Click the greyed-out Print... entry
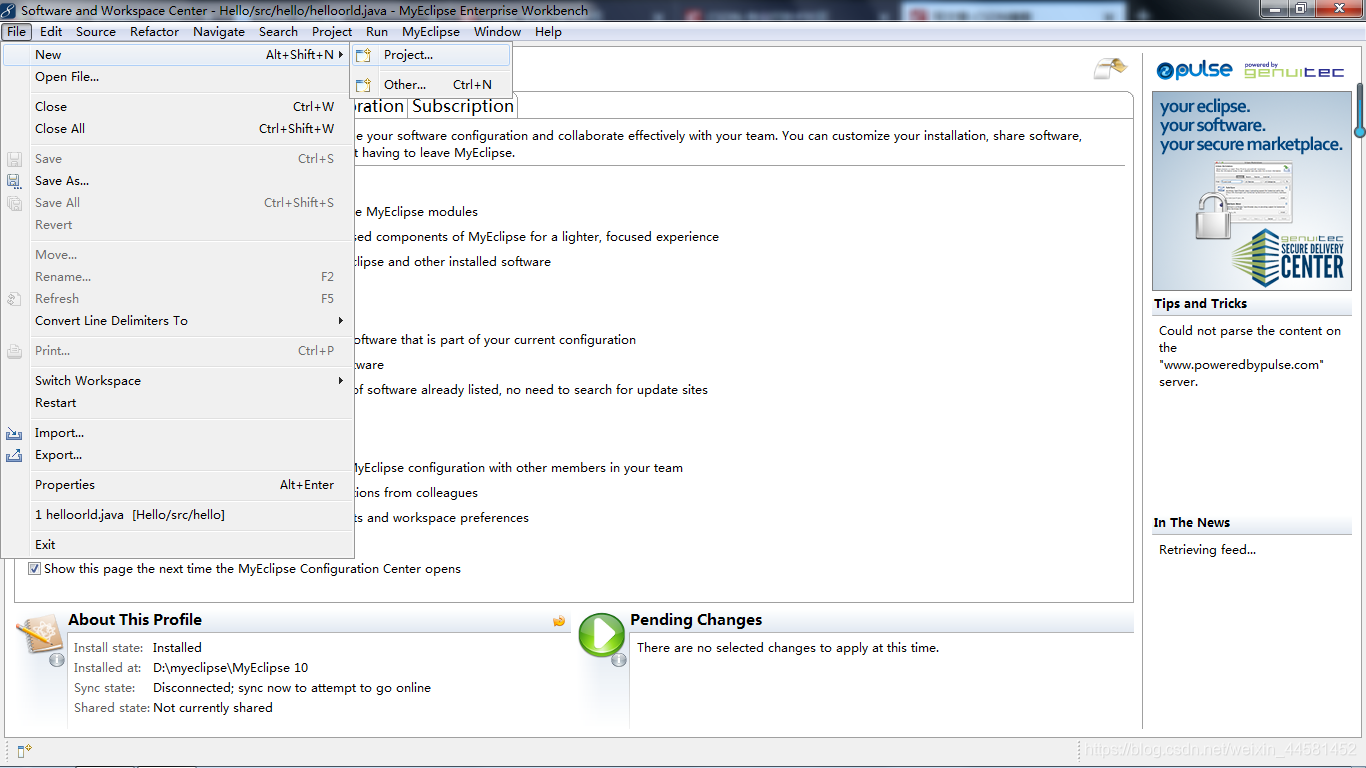This screenshot has width=1366, height=768. coord(177,351)
